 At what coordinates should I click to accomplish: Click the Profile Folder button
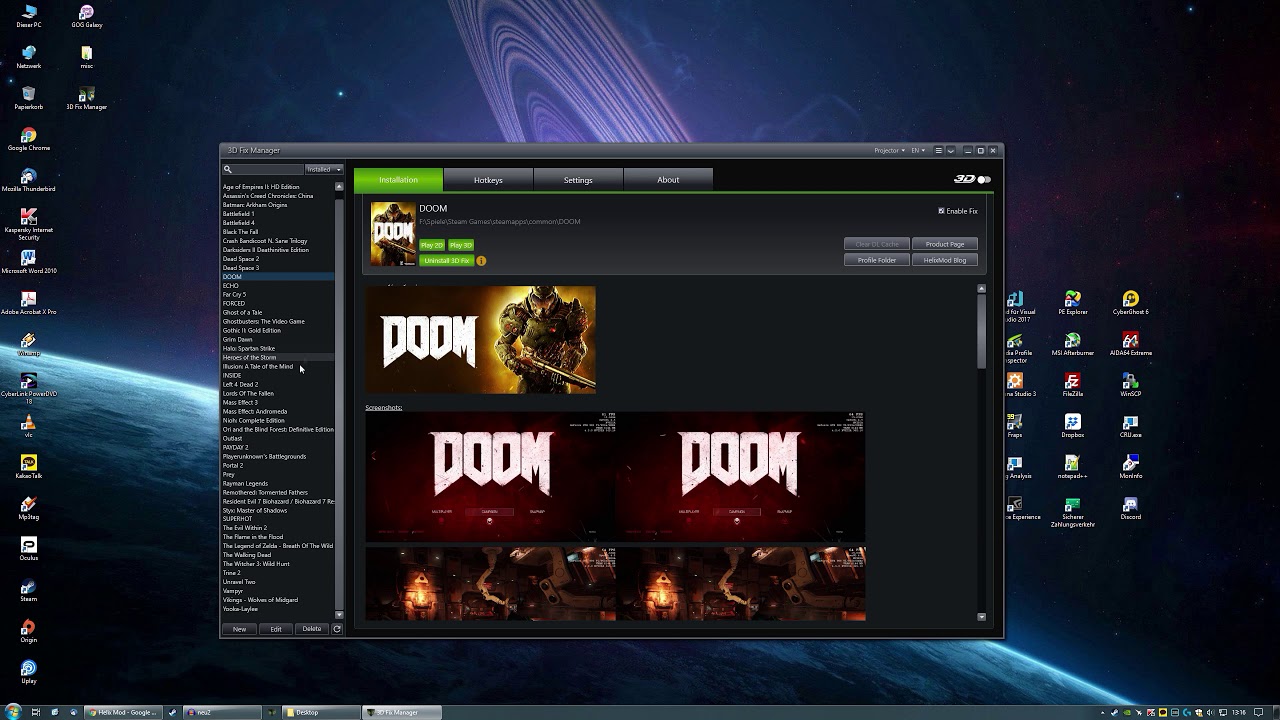point(877,260)
